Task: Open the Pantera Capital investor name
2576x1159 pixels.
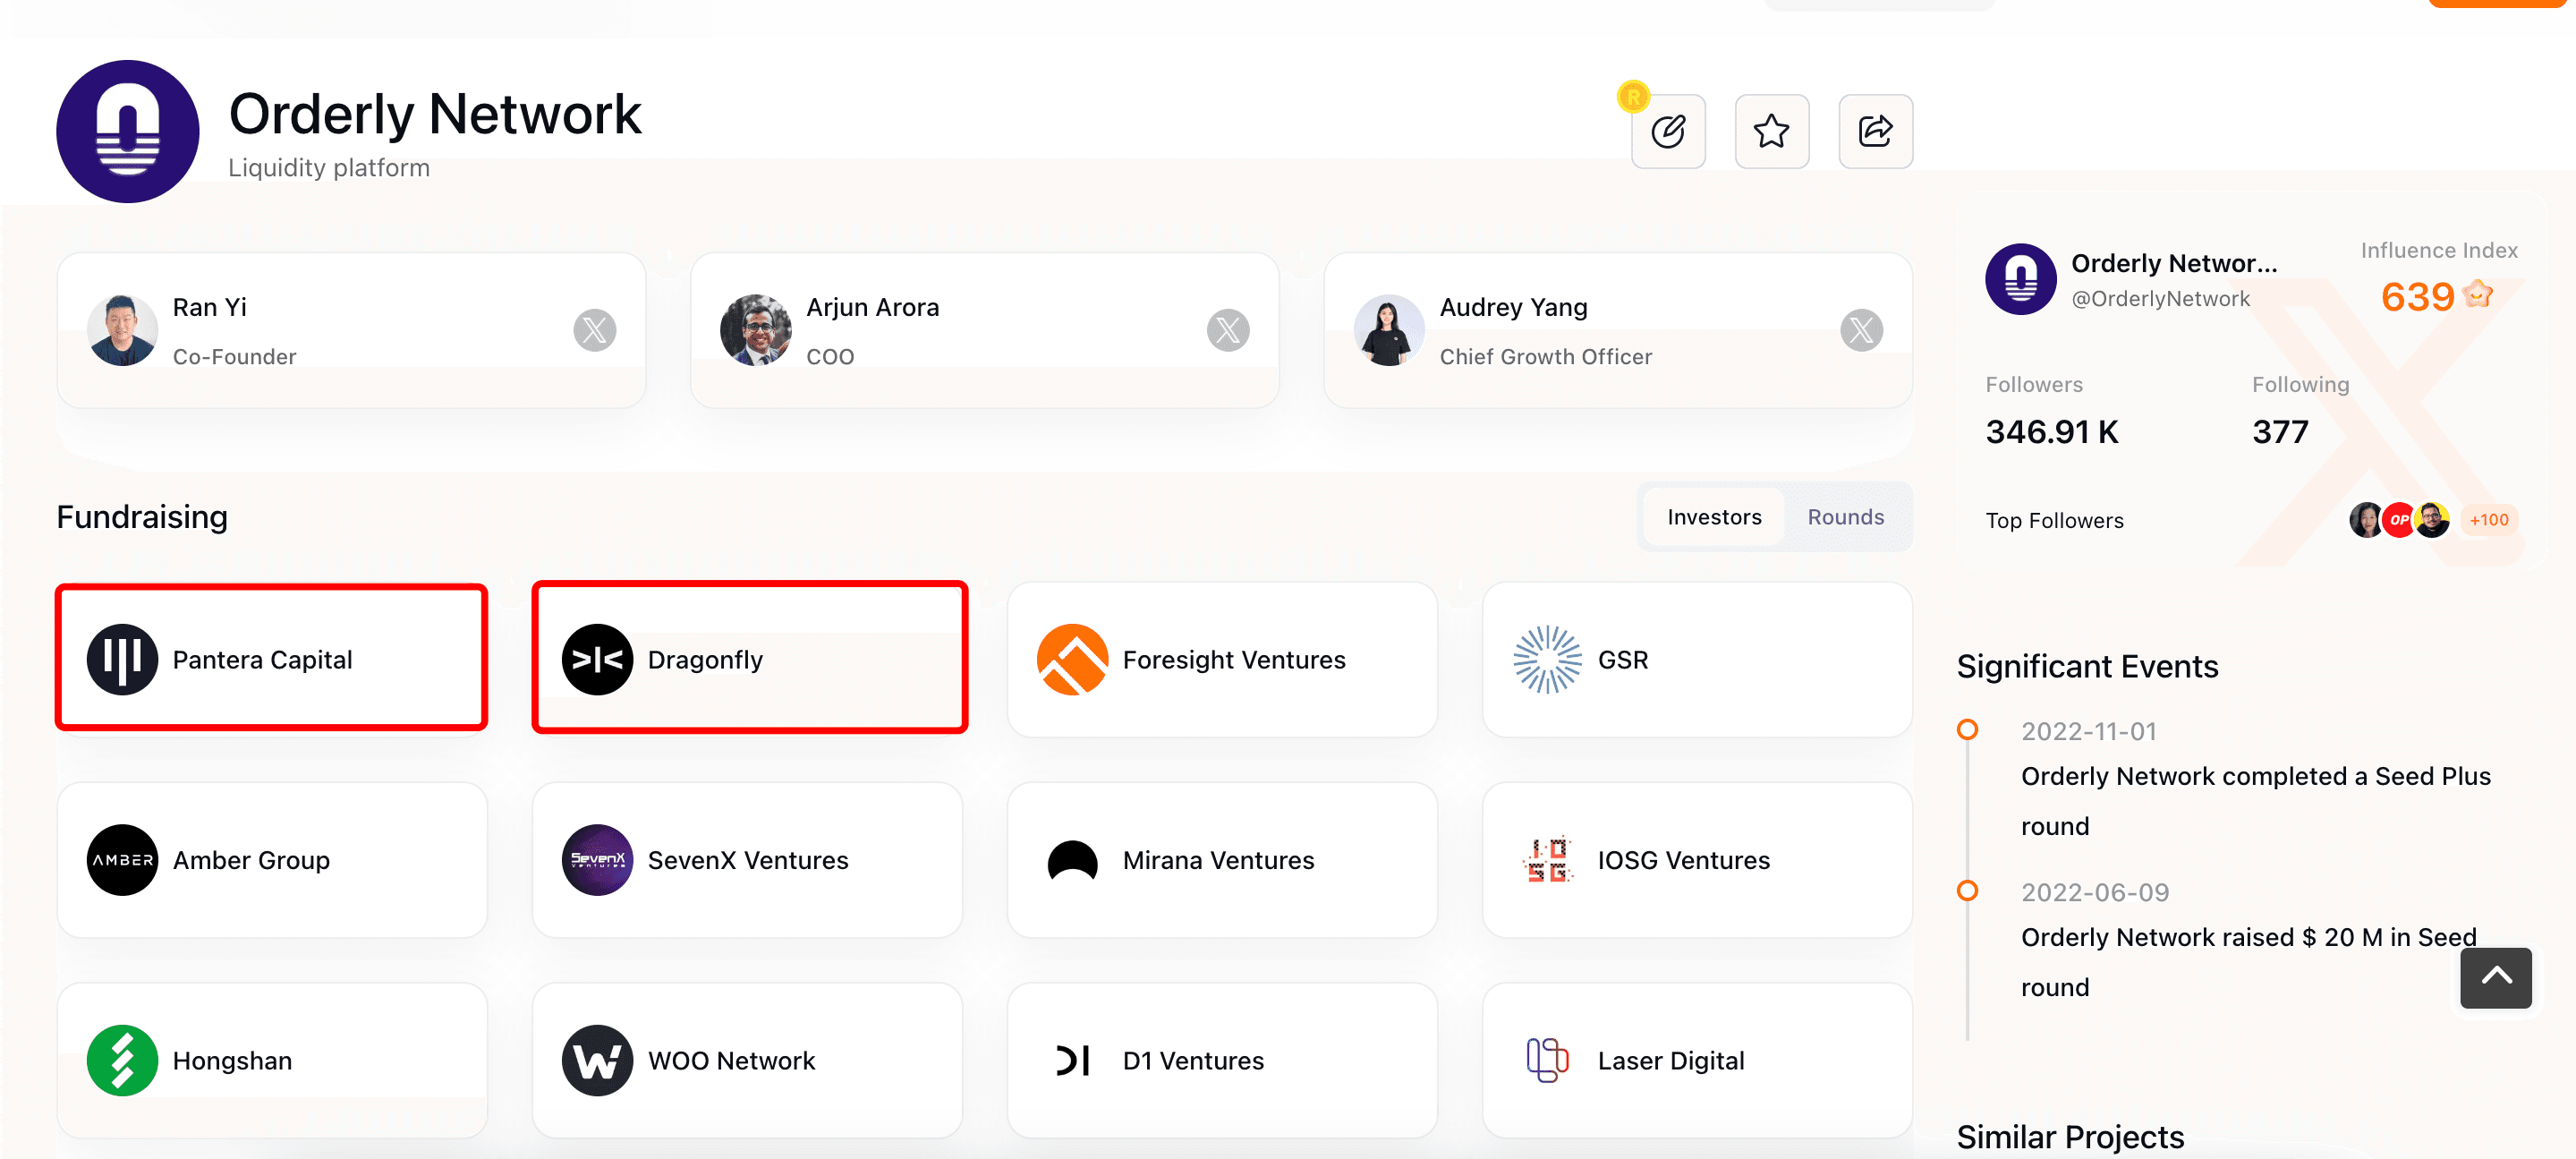Action: tap(262, 660)
